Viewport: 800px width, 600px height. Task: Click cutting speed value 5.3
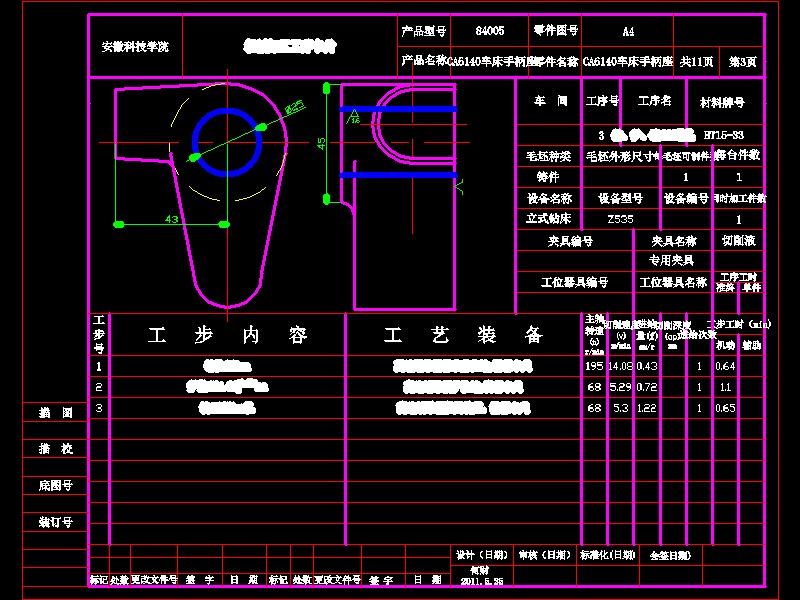(620, 408)
